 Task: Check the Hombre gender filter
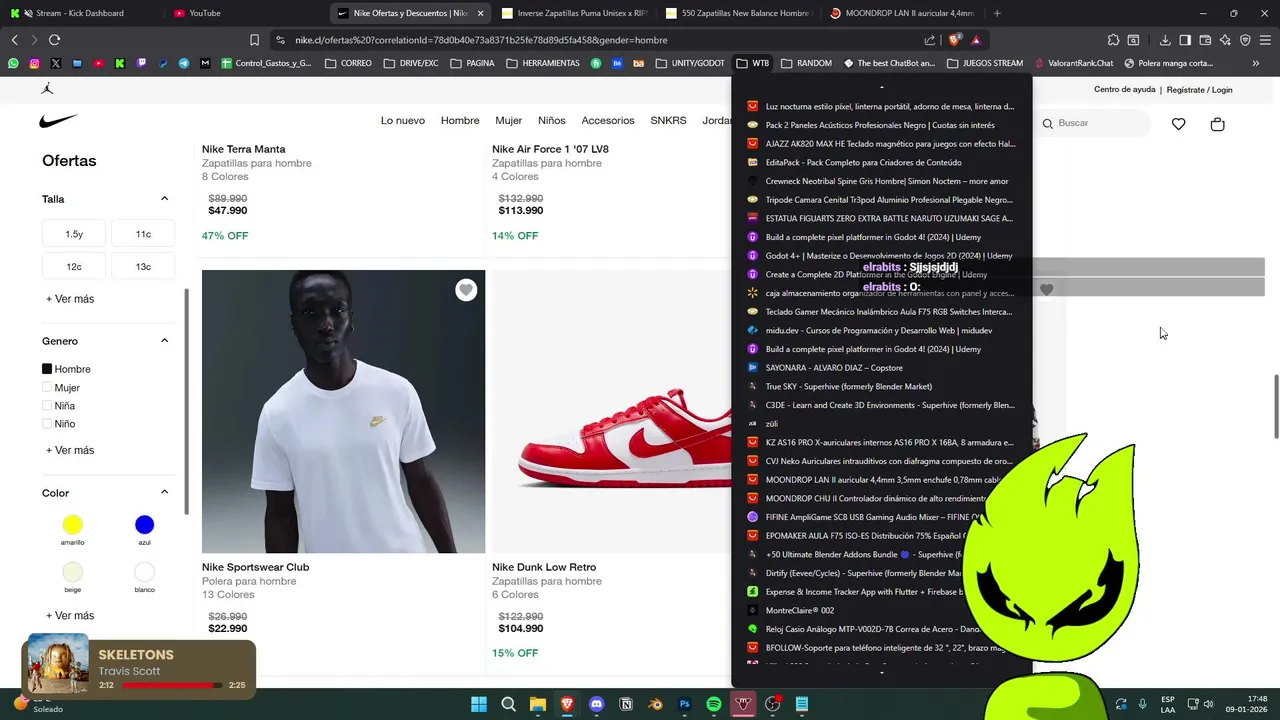47,369
